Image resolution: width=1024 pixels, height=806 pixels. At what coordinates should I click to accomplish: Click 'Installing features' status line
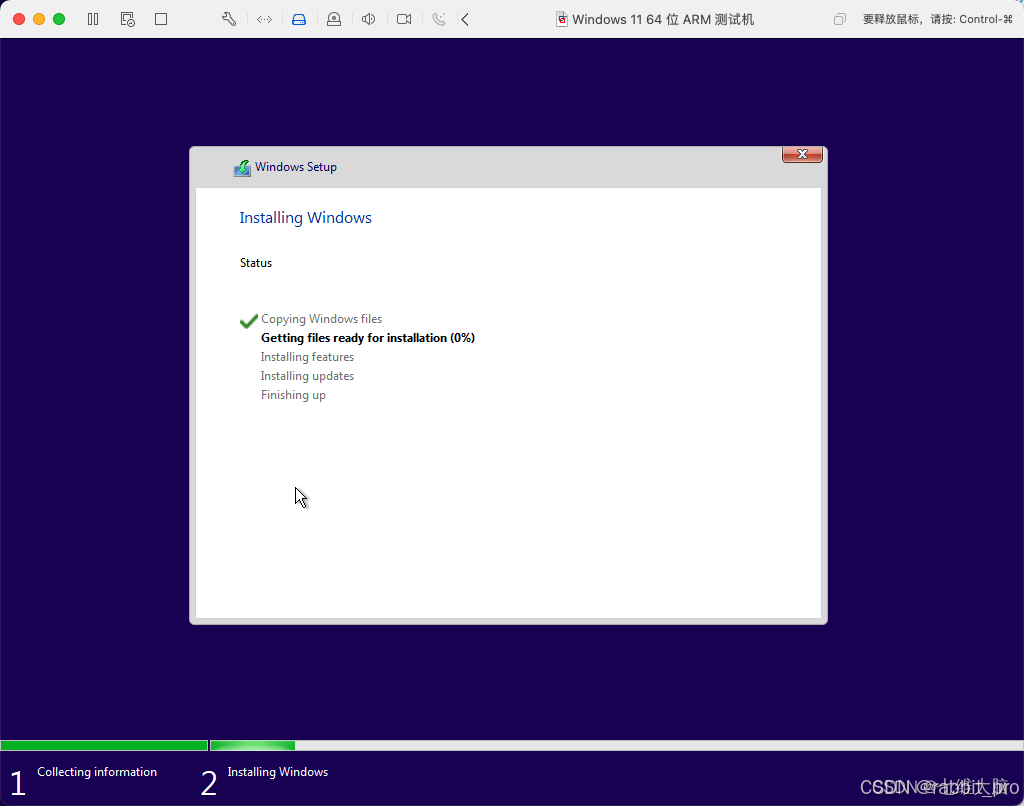[x=307, y=357]
